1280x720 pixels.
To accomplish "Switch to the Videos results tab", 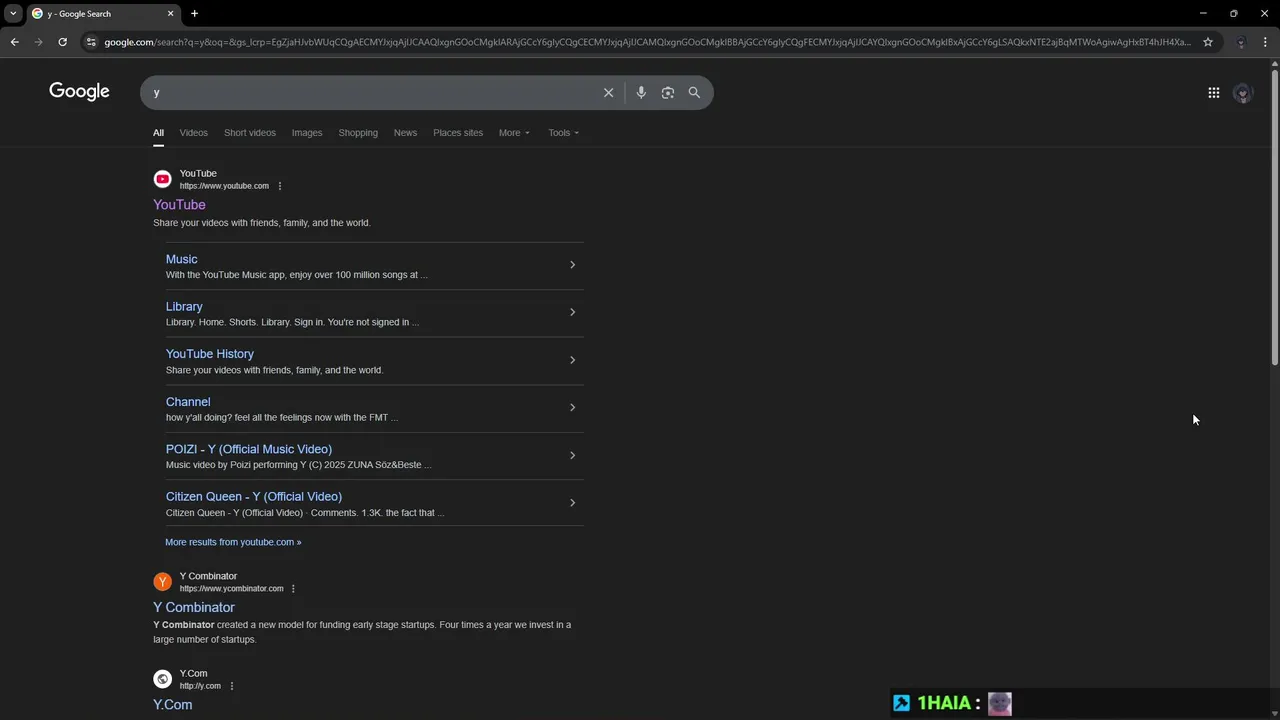I will 193,133.
